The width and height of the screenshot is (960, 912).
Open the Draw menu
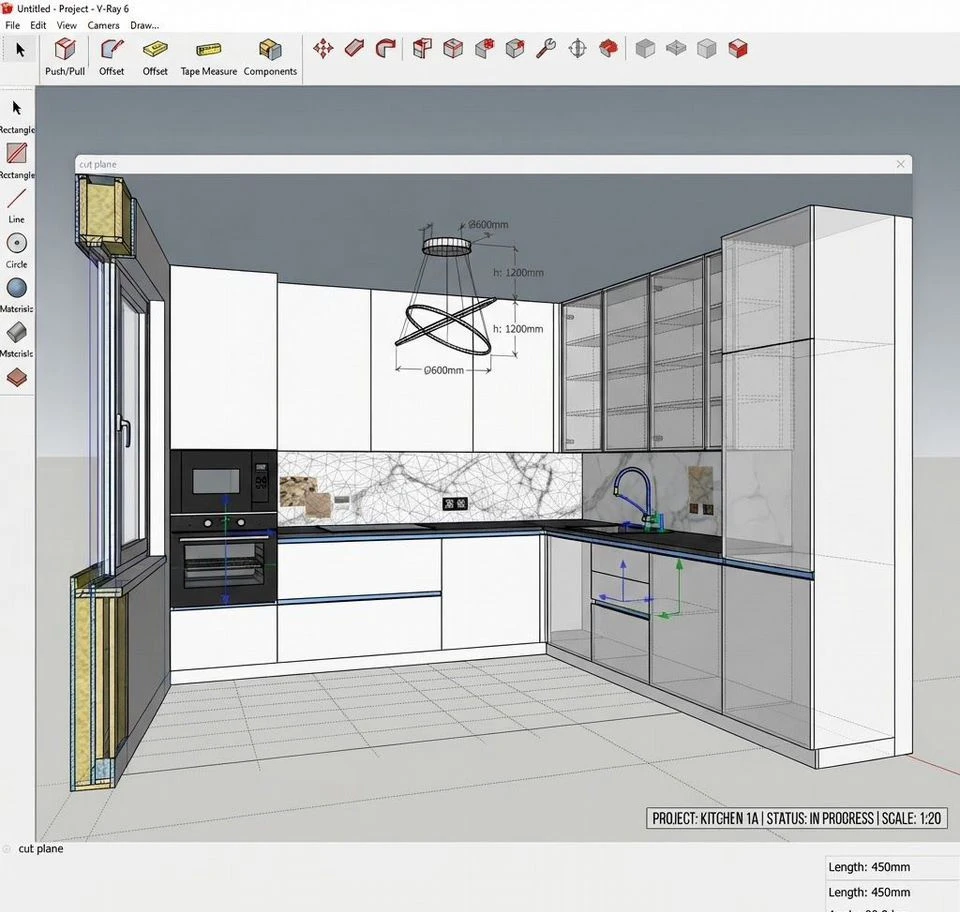144,25
